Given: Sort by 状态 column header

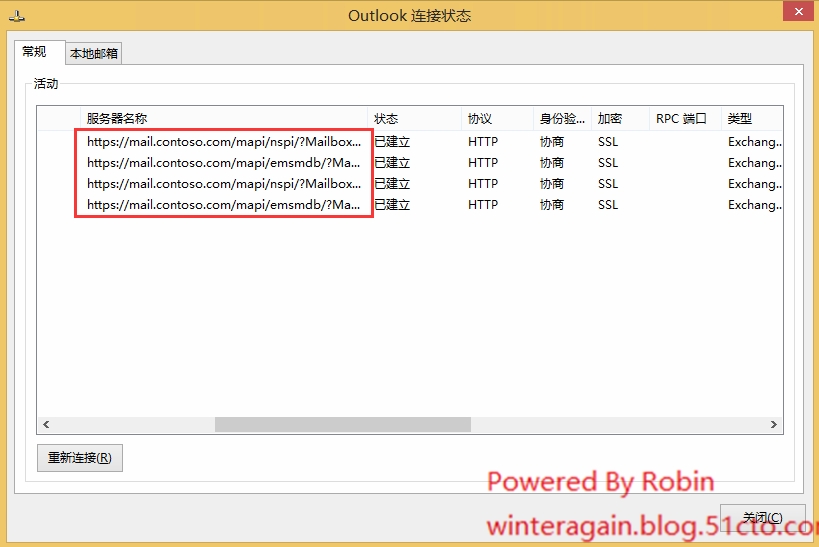Looking at the screenshot, I should pos(414,119).
